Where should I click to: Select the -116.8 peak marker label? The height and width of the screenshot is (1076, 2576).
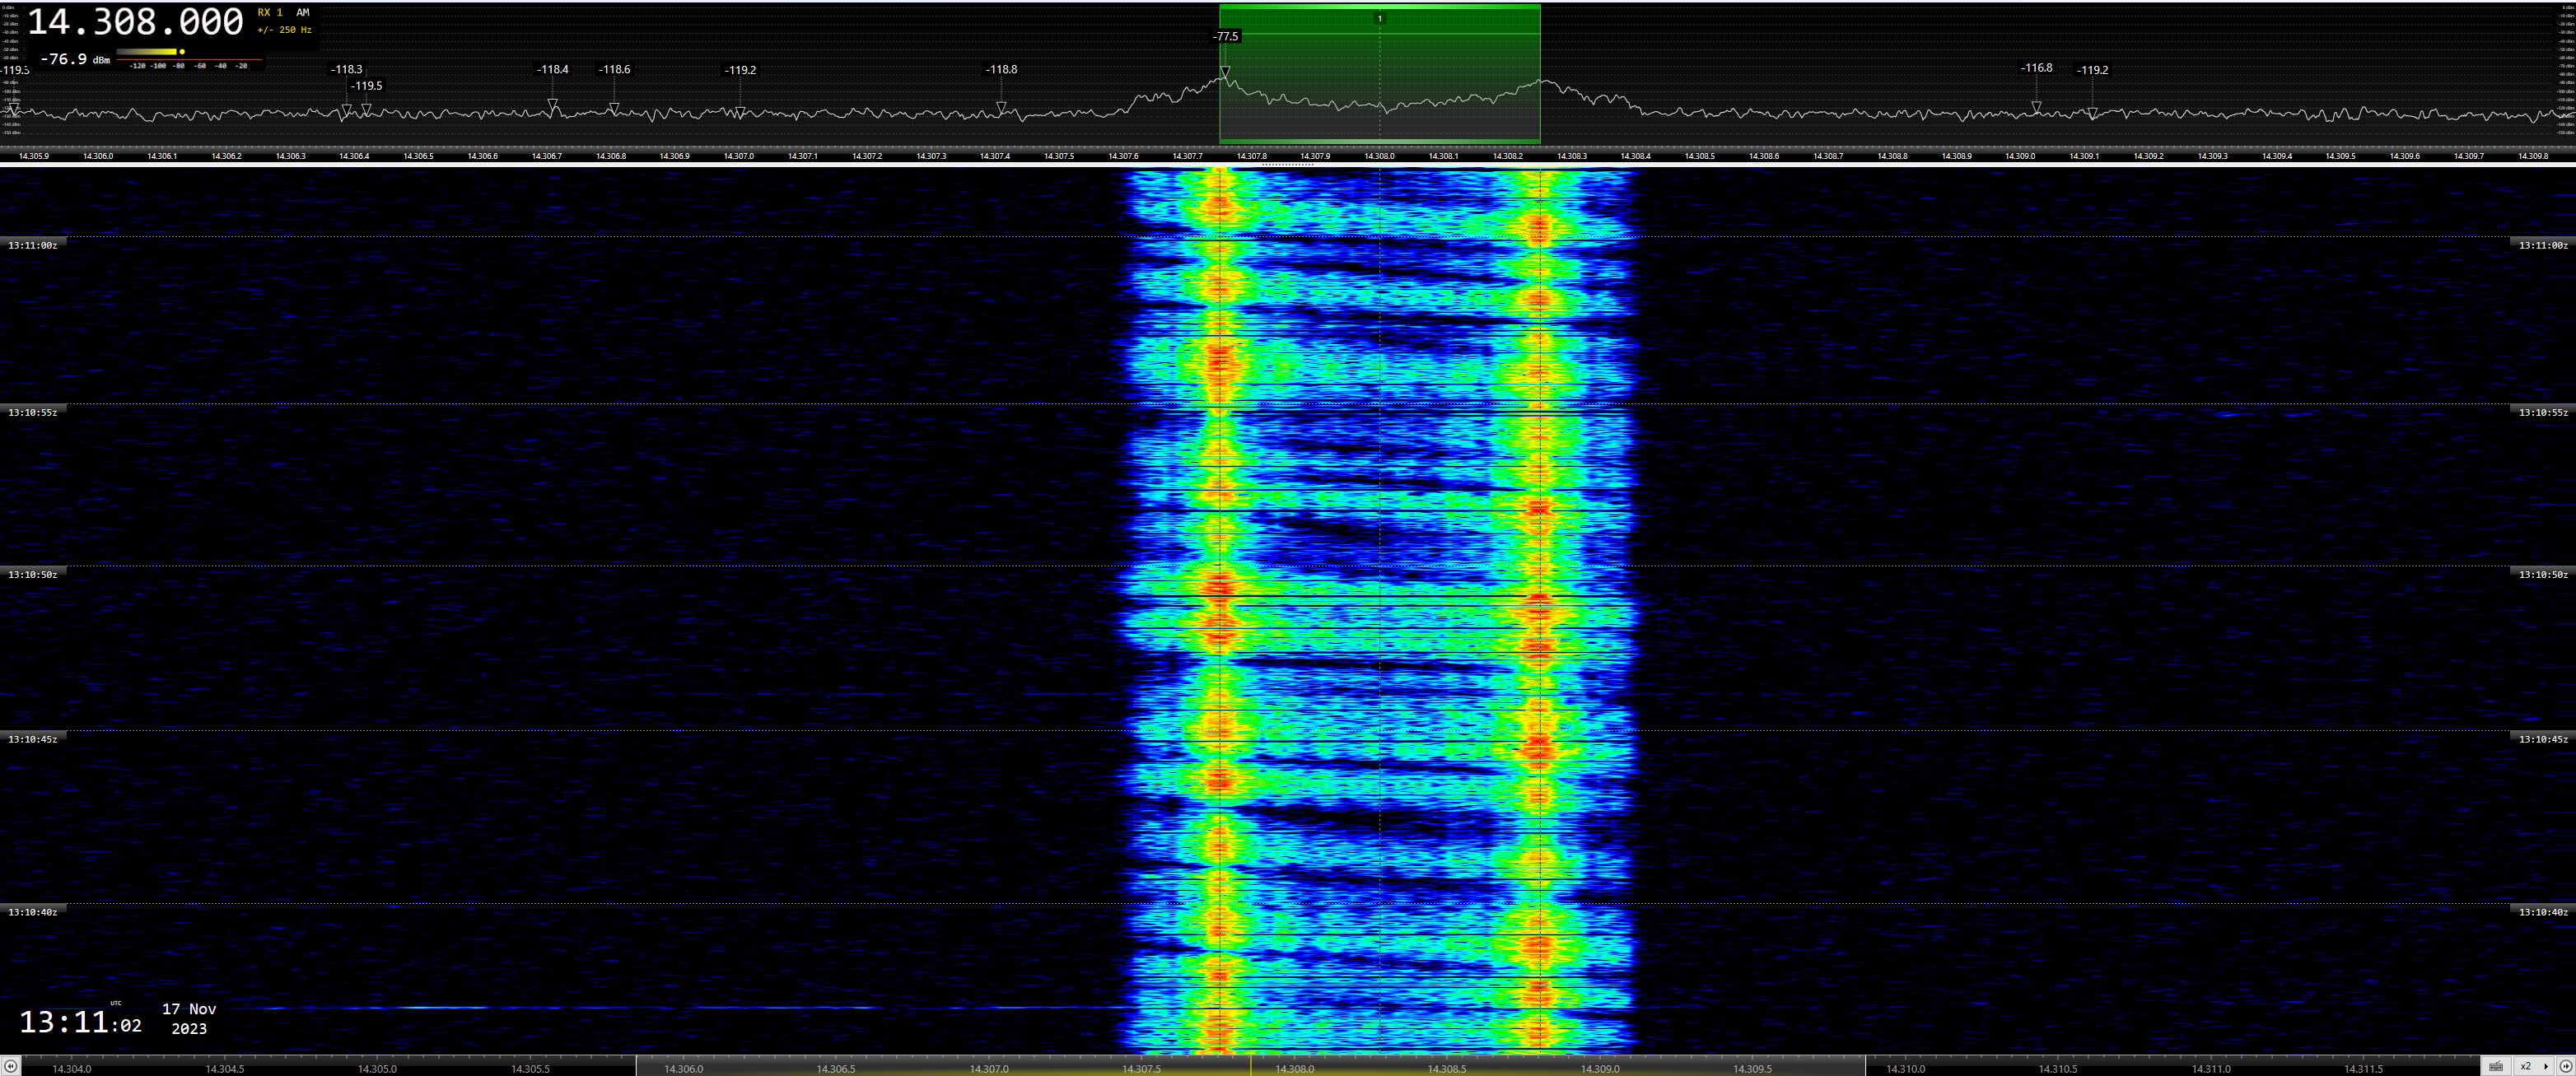2036,68
